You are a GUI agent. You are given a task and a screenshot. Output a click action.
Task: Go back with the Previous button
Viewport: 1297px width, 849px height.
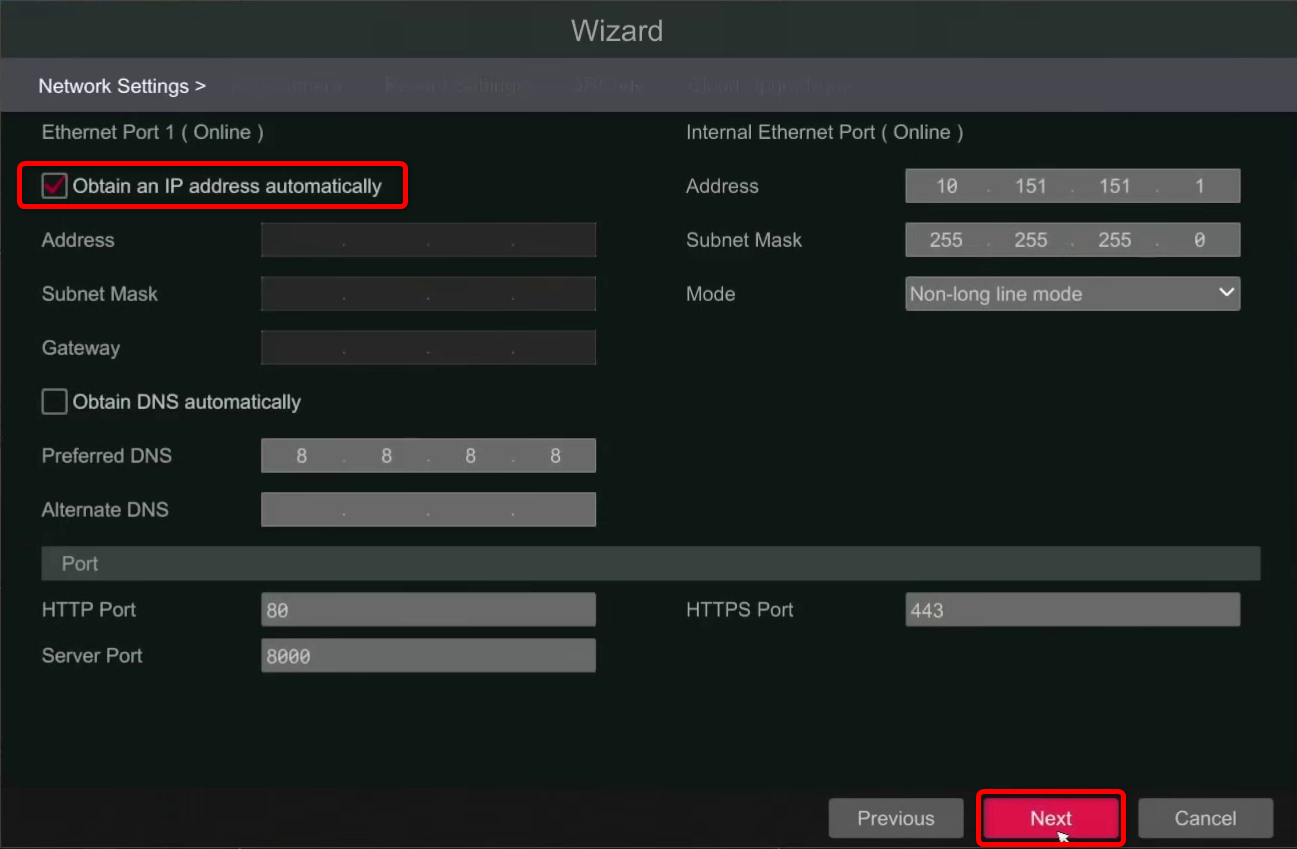895,818
